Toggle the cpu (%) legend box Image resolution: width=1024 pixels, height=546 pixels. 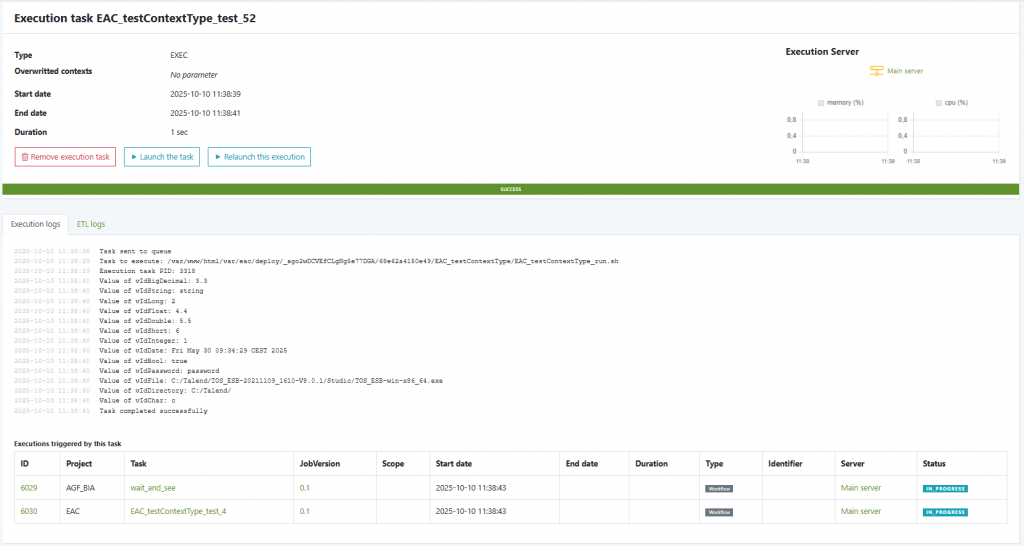point(938,103)
